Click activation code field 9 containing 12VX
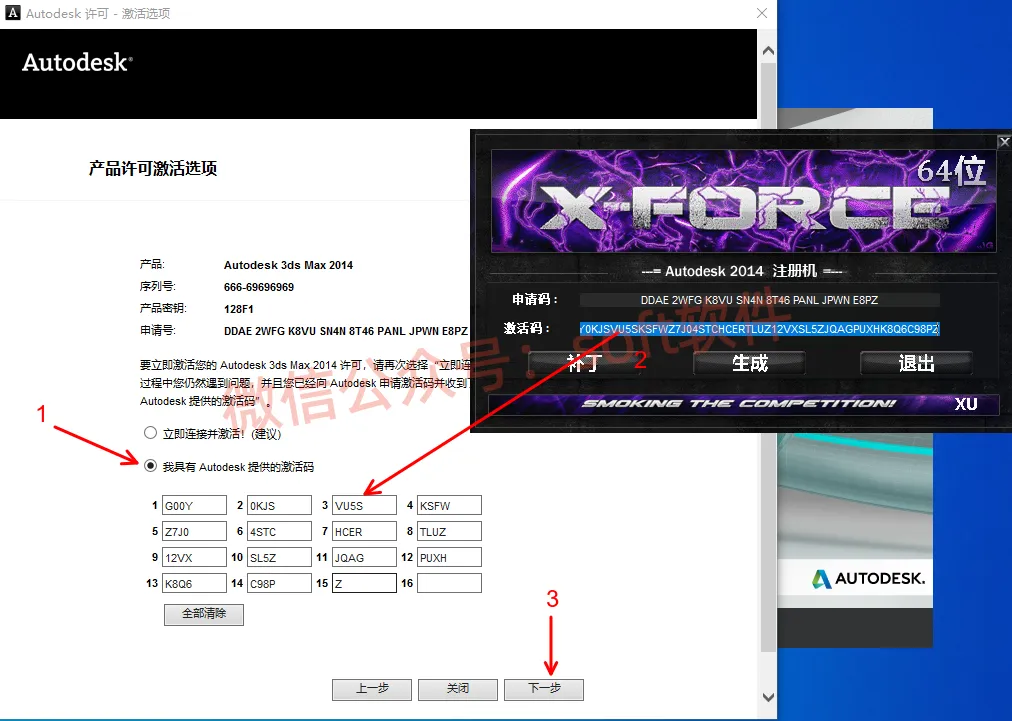This screenshot has width=1012, height=721. coord(194,557)
